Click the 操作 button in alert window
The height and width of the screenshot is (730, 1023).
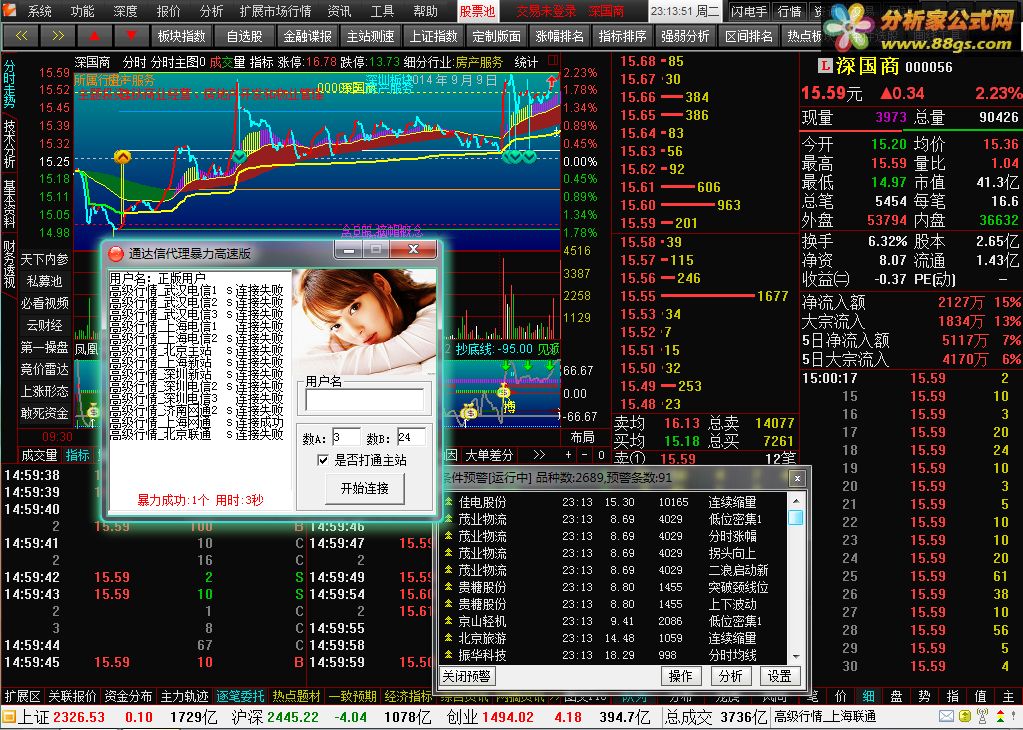(x=680, y=676)
